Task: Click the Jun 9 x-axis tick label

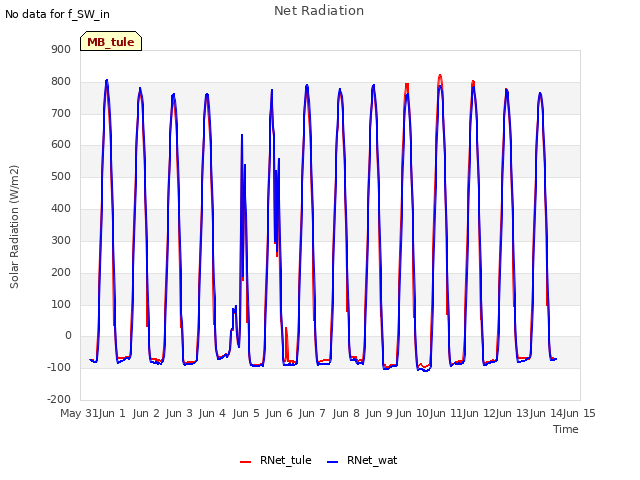Action: pyautogui.click(x=379, y=413)
